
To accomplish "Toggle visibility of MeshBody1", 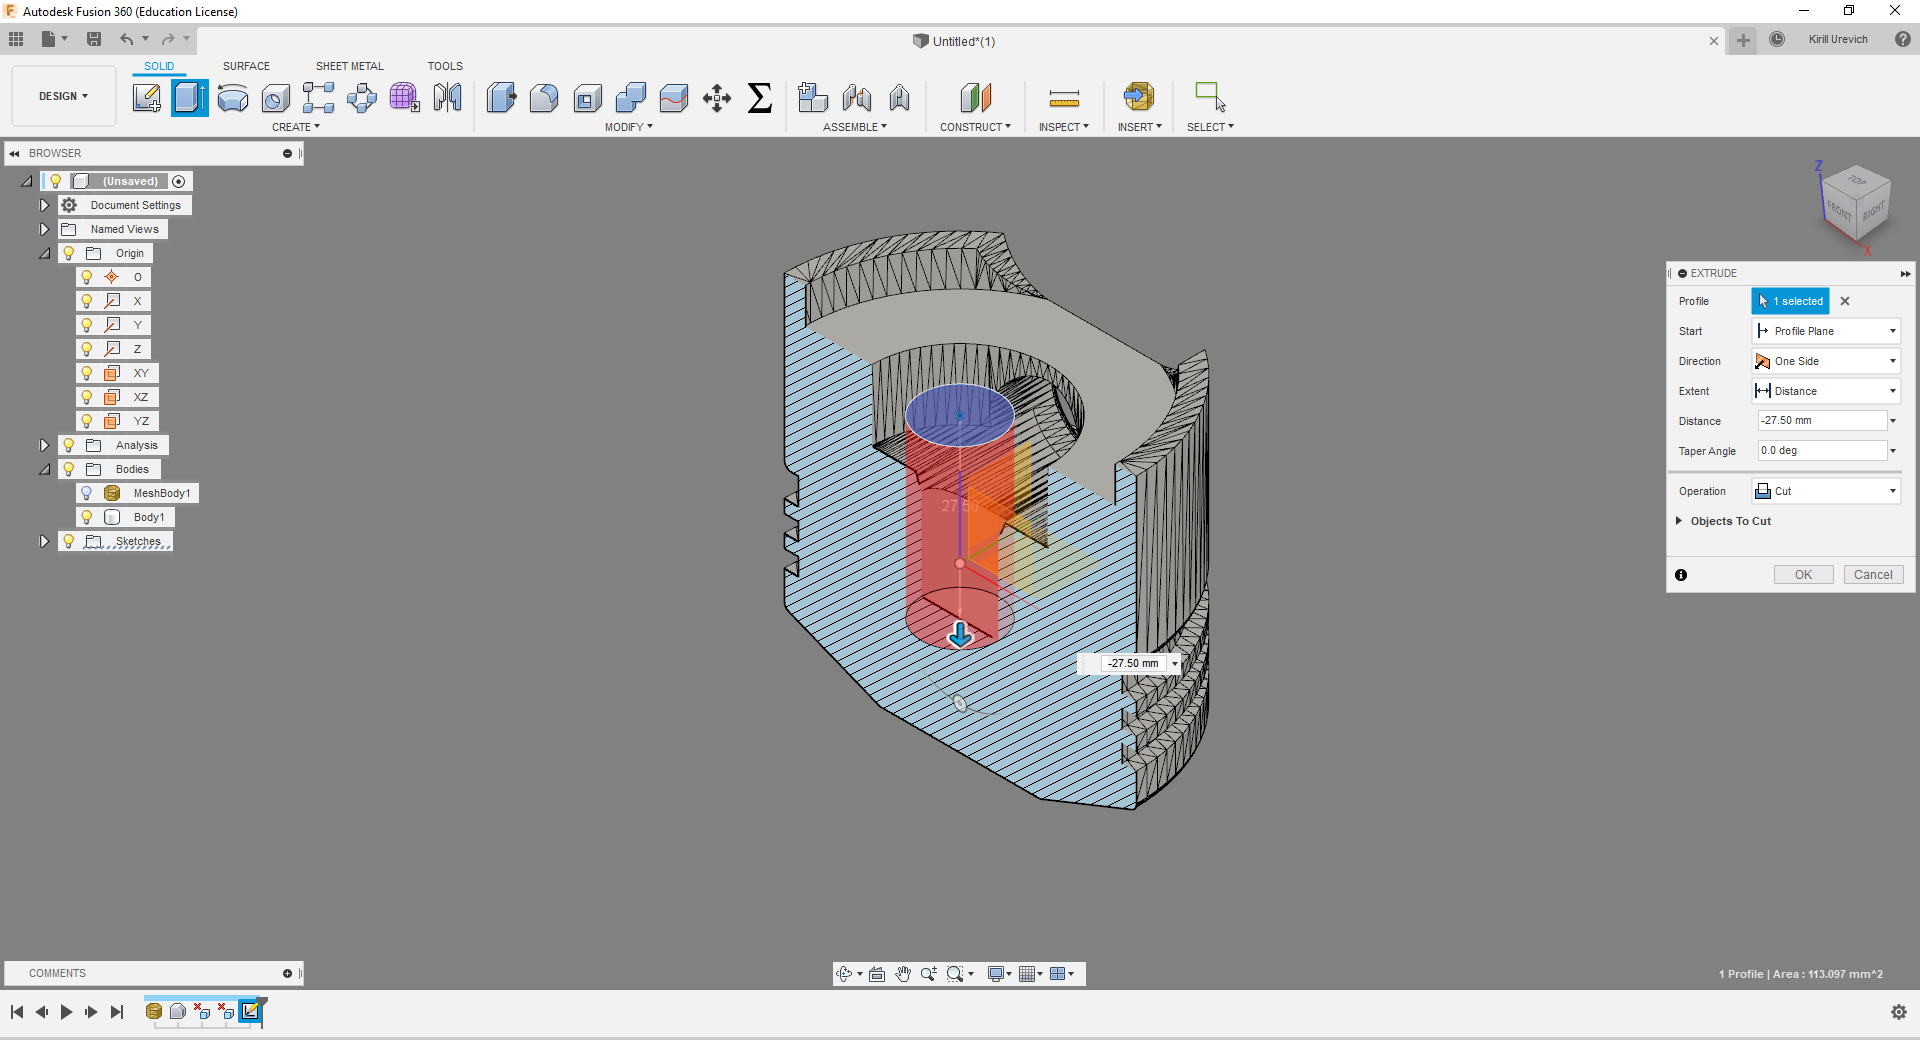I will [87, 493].
